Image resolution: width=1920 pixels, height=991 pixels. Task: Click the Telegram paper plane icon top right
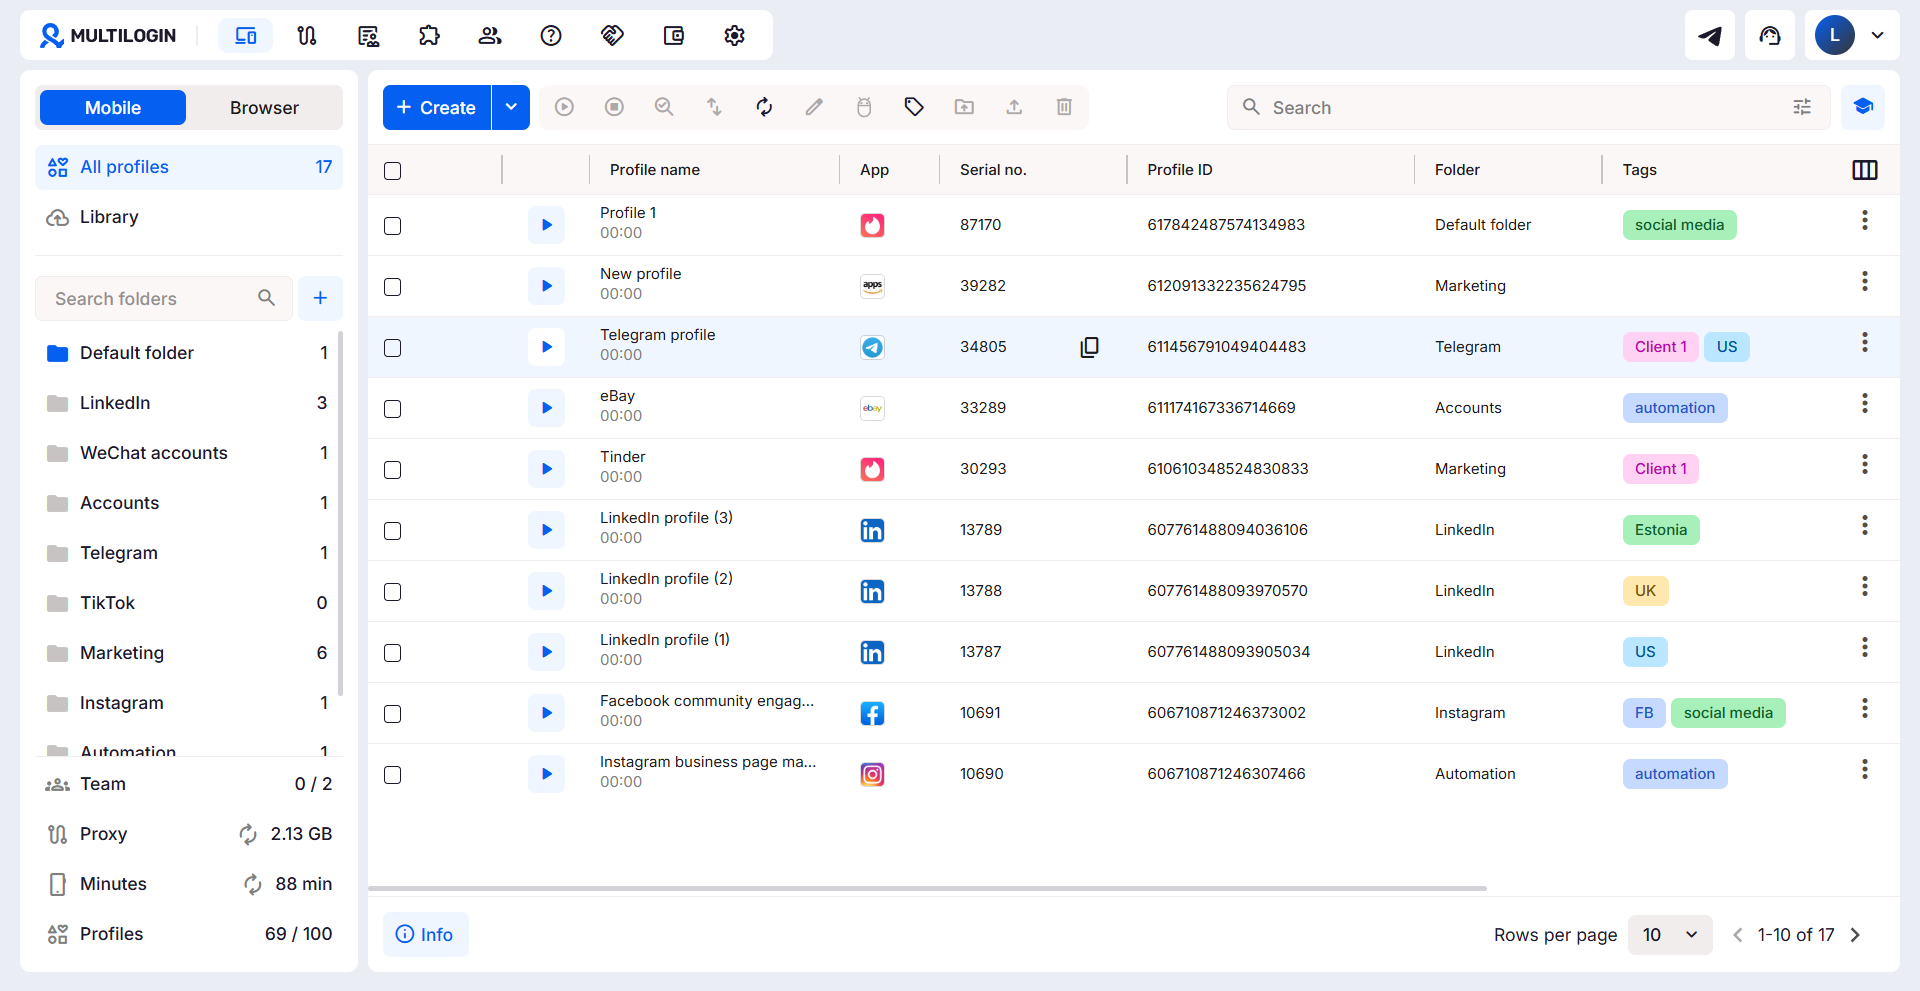(1710, 36)
